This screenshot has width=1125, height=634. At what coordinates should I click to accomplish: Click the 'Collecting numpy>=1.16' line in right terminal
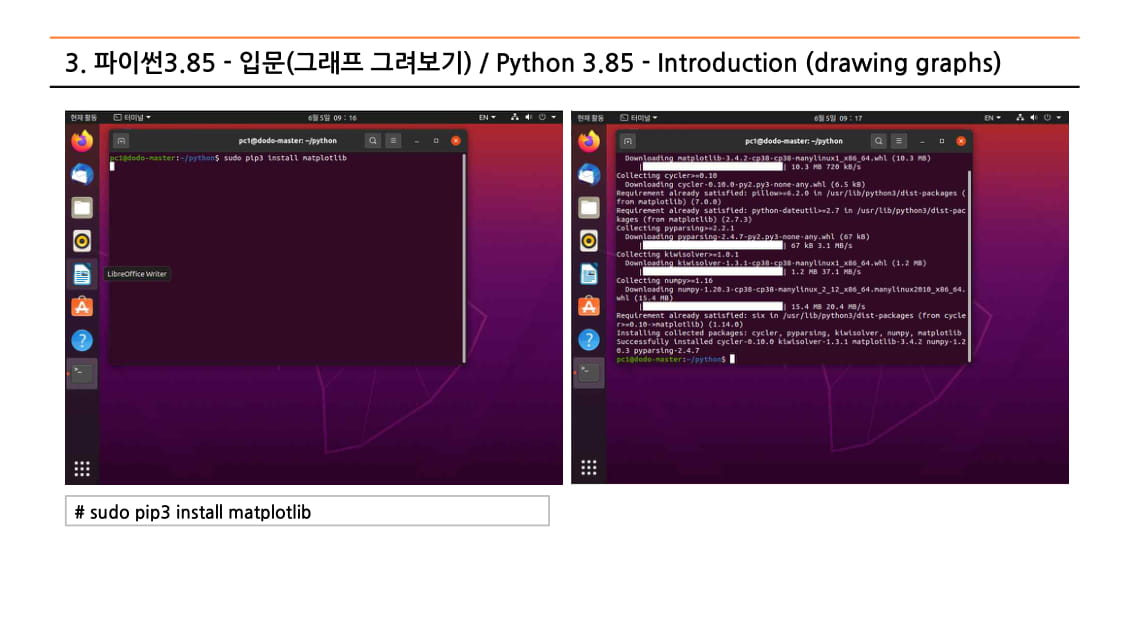(664, 280)
